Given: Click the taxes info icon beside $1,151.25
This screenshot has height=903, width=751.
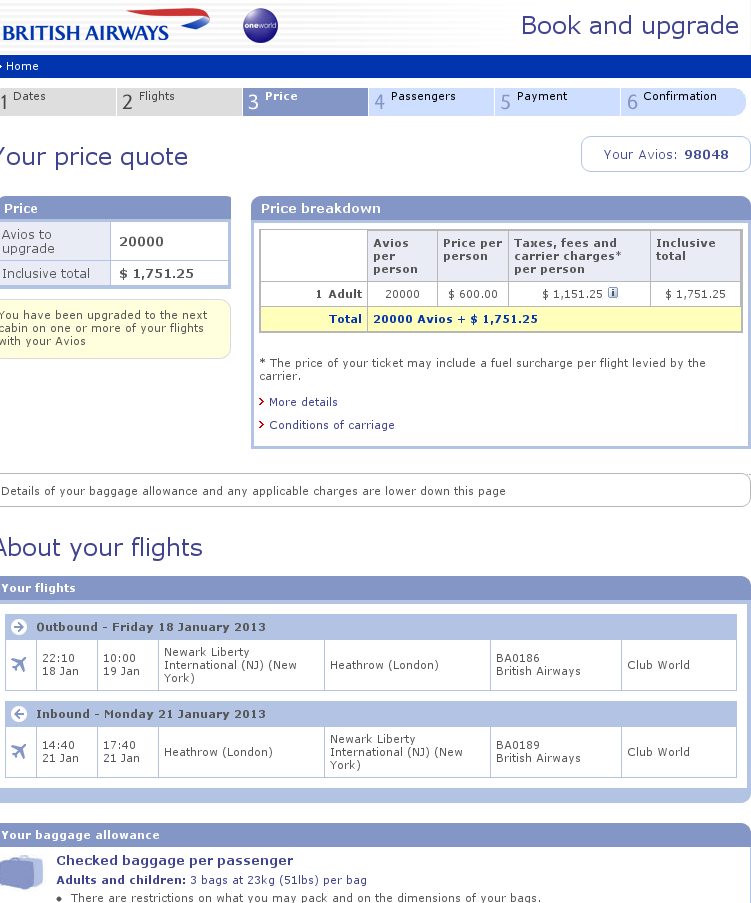Looking at the screenshot, I should (613, 293).
